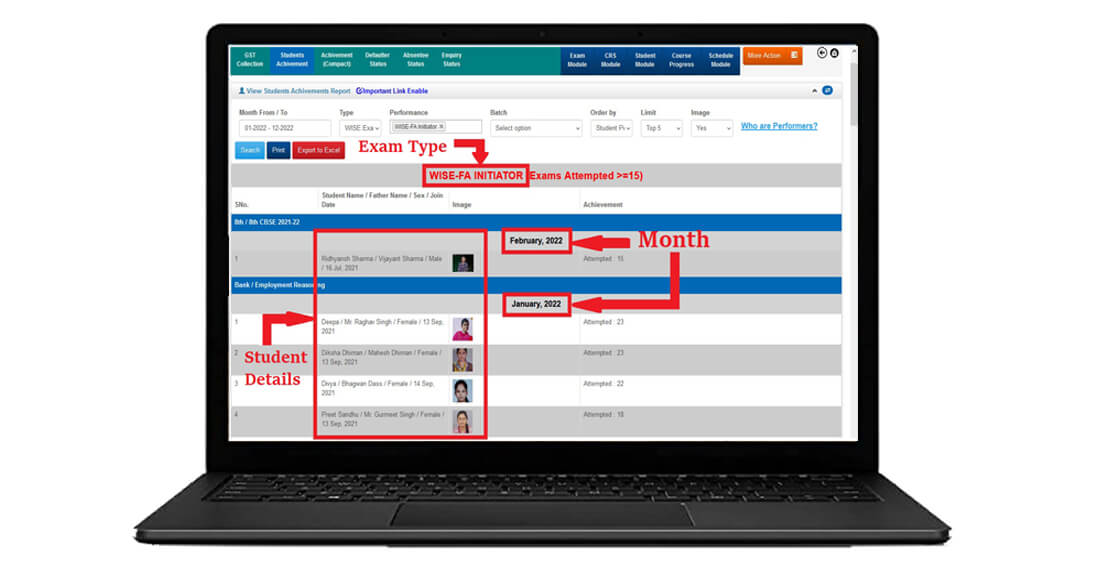This screenshot has width=1100, height=575.
Task: Switch to GST Collection tab
Action: coord(249,59)
